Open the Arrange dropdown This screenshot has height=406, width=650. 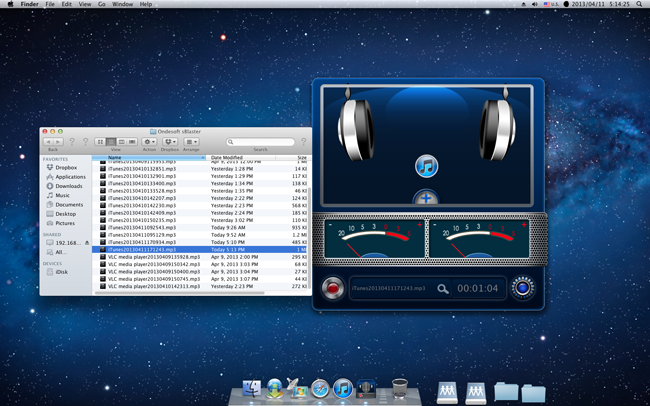coord(191,142)
